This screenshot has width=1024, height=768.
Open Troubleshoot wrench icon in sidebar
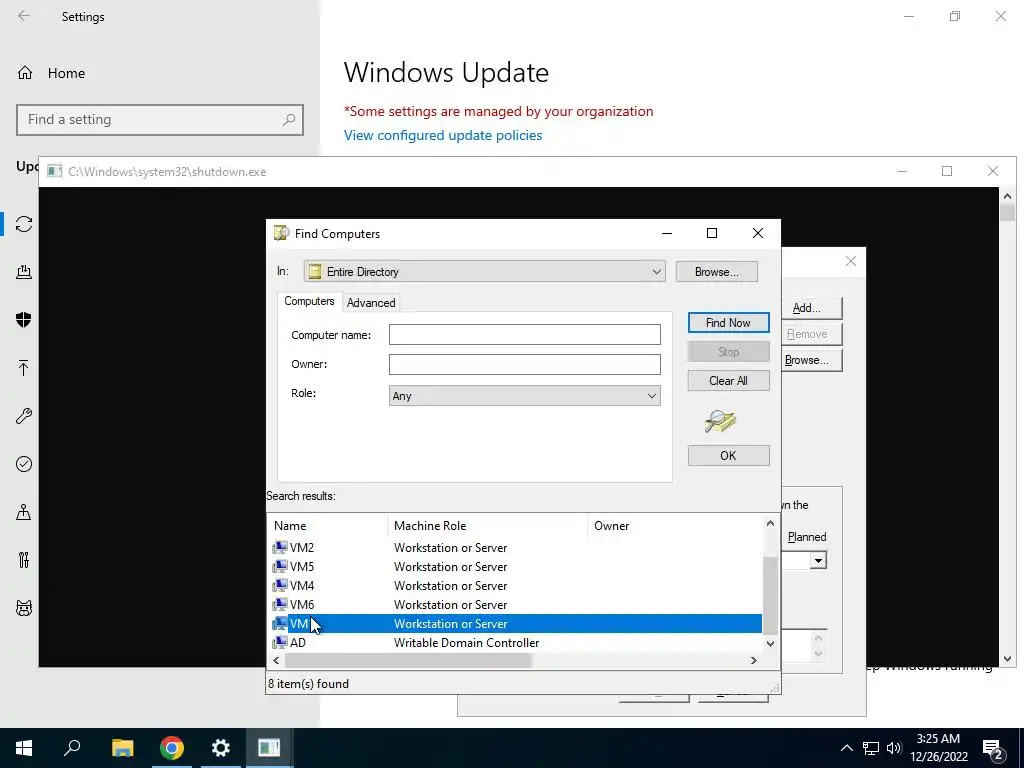24,416
